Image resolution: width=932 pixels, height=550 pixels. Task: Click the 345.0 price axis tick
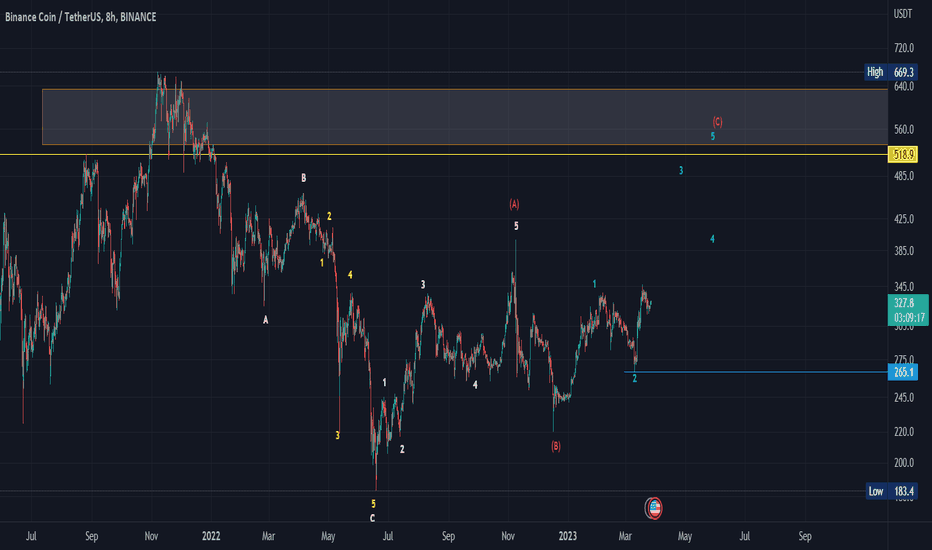(x=904, y=287)
